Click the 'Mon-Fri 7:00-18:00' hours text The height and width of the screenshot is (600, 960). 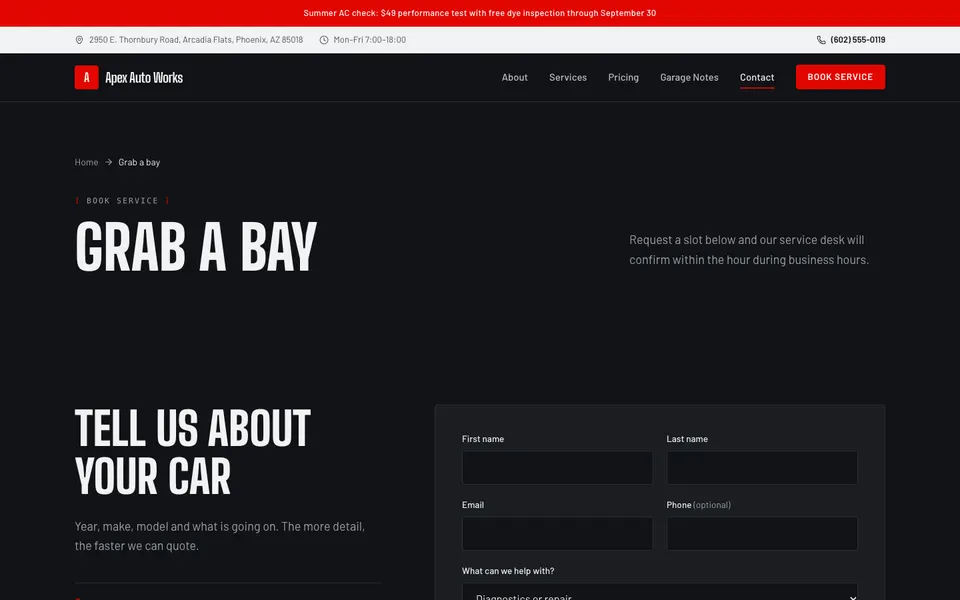click(x=369, y=40)
